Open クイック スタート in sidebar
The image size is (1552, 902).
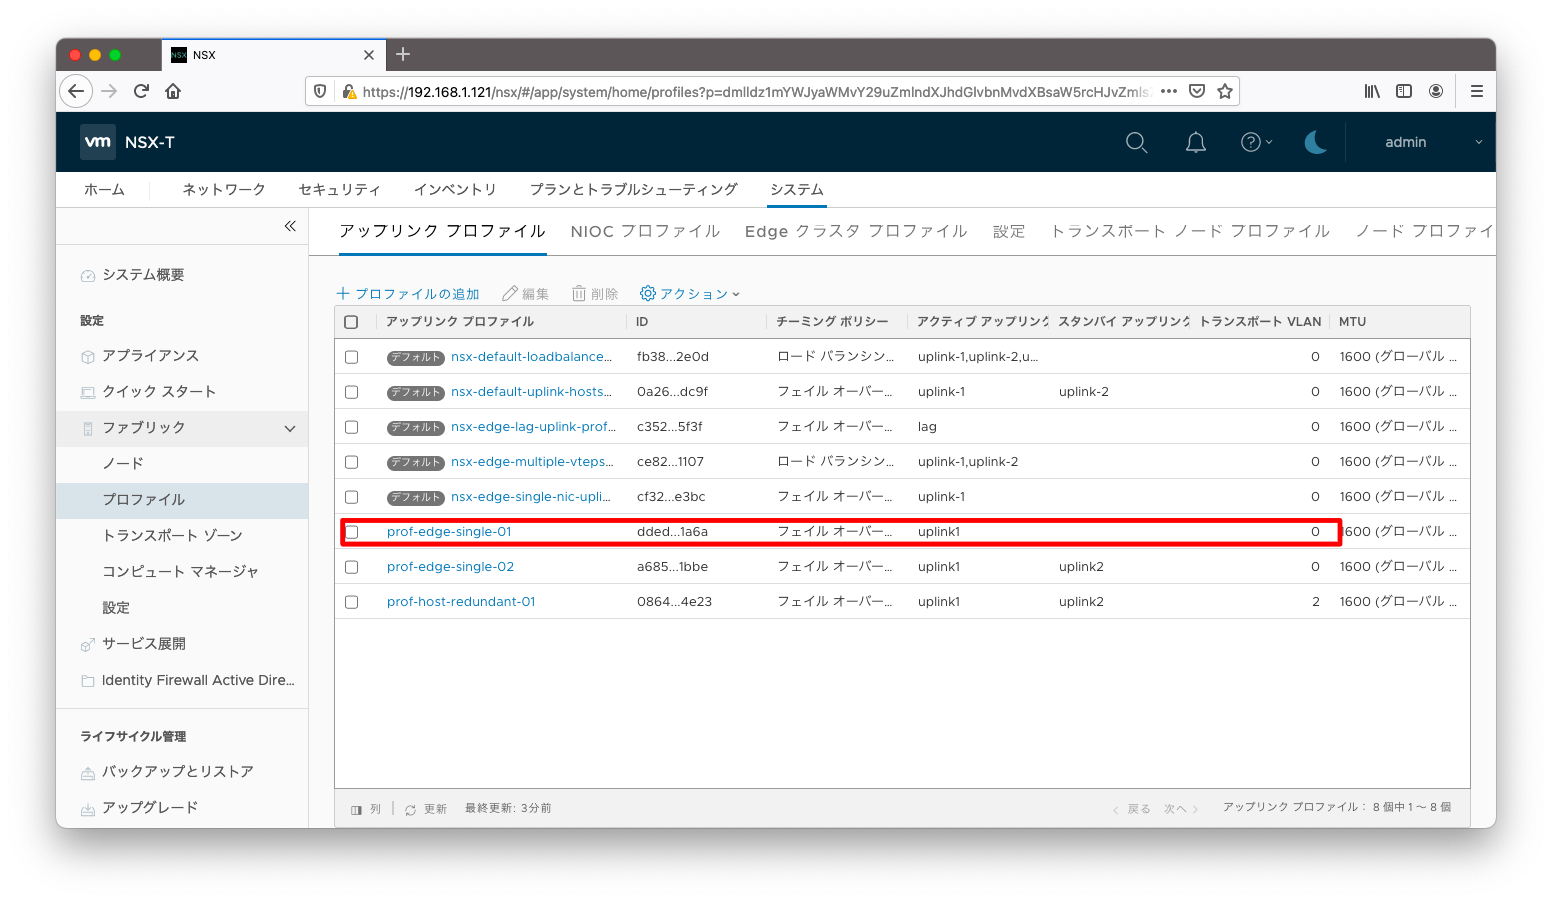159,391
